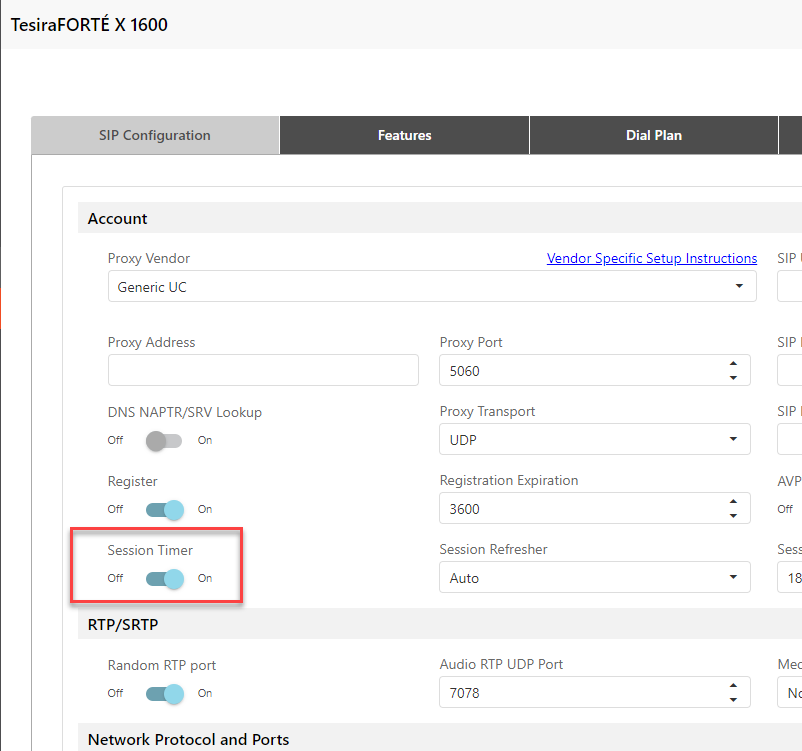The width and height of the screenshot is (802, 751).
Task: Switch to the SIP Configuration tab
Action: [x=155, y=135]
